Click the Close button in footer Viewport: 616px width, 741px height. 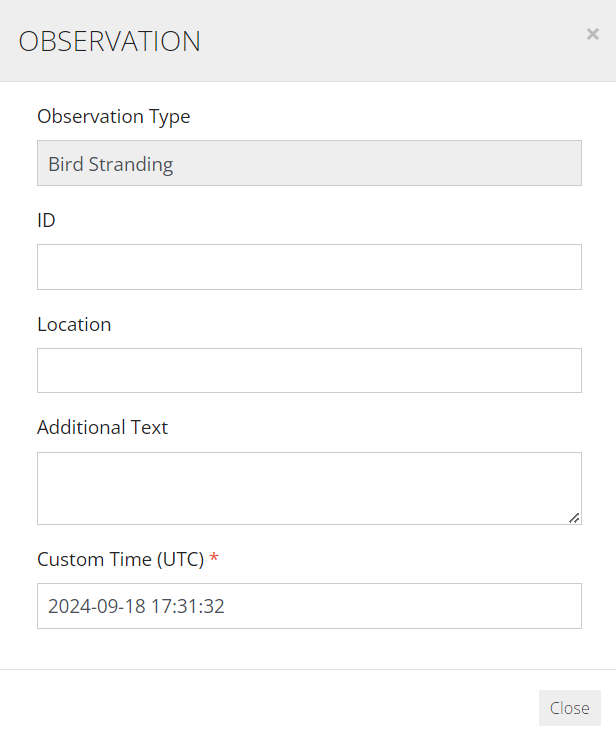[570, 707]
